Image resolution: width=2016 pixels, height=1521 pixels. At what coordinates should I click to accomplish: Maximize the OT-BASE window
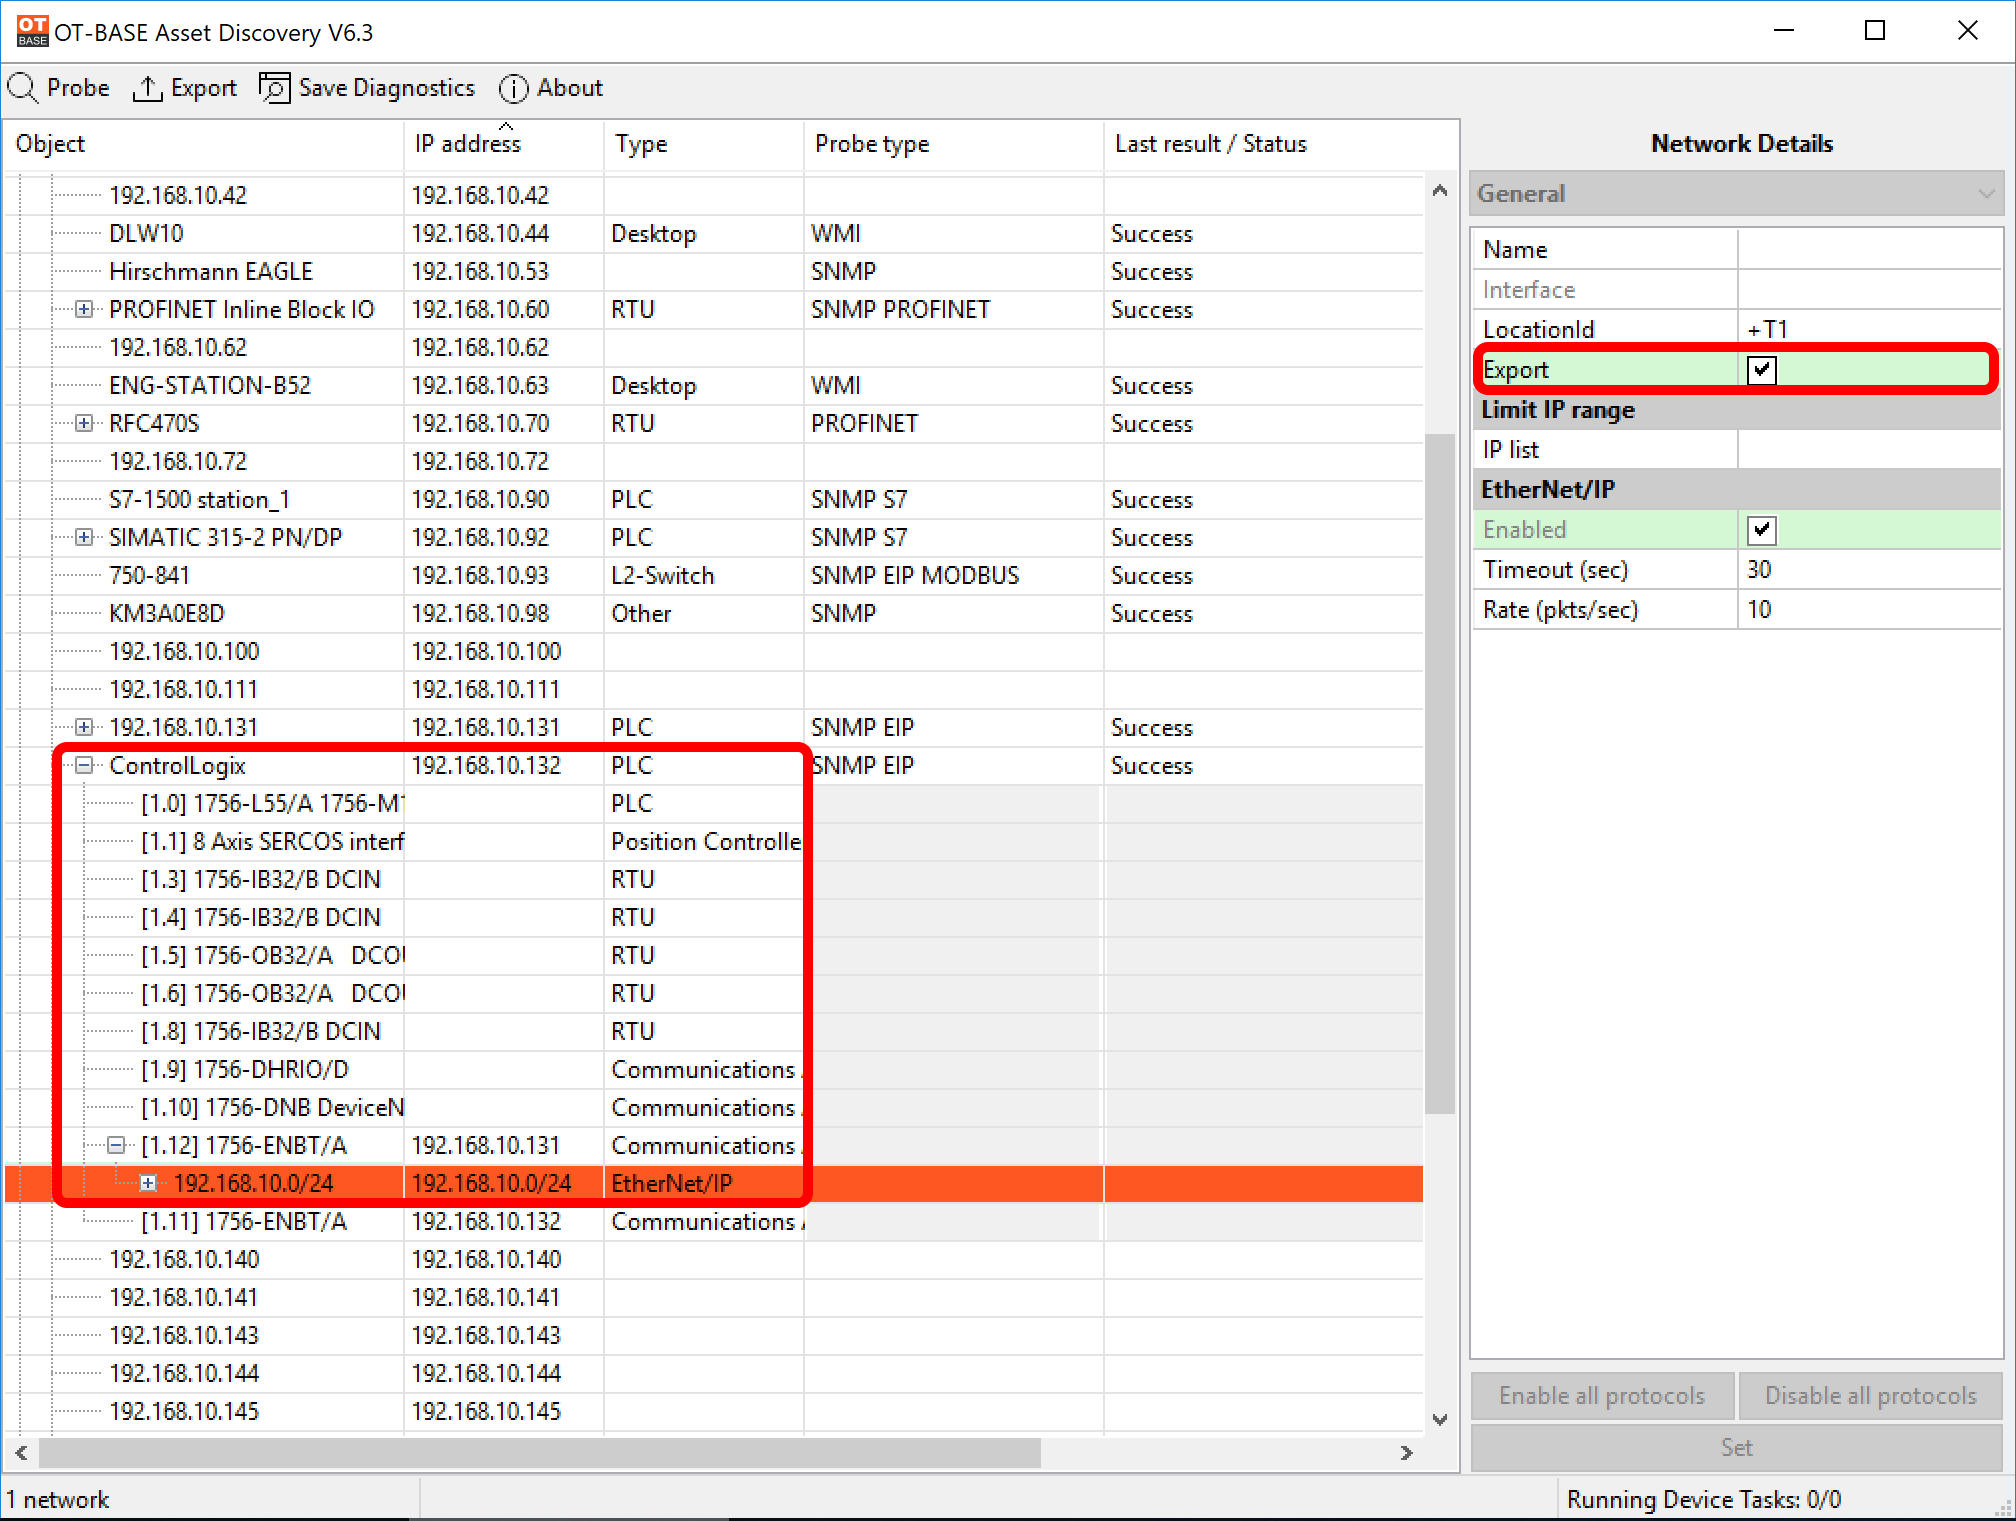(1875, 31)
